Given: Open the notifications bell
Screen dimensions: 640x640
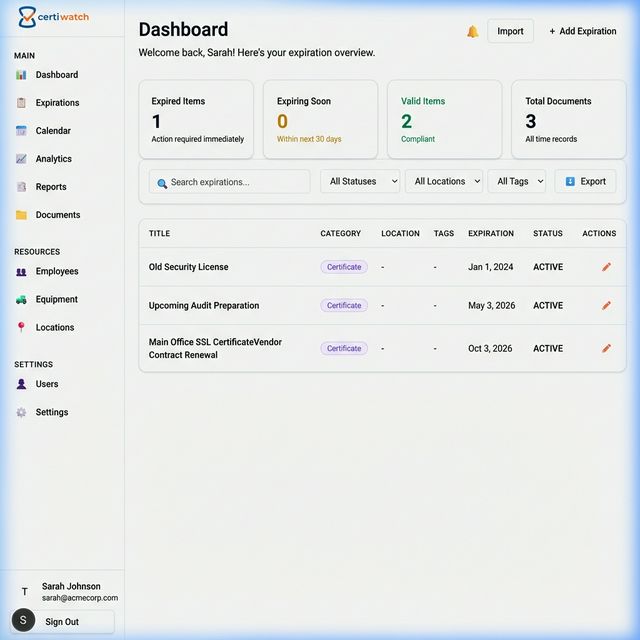Looking at the screenshot, I should (472, 31).
